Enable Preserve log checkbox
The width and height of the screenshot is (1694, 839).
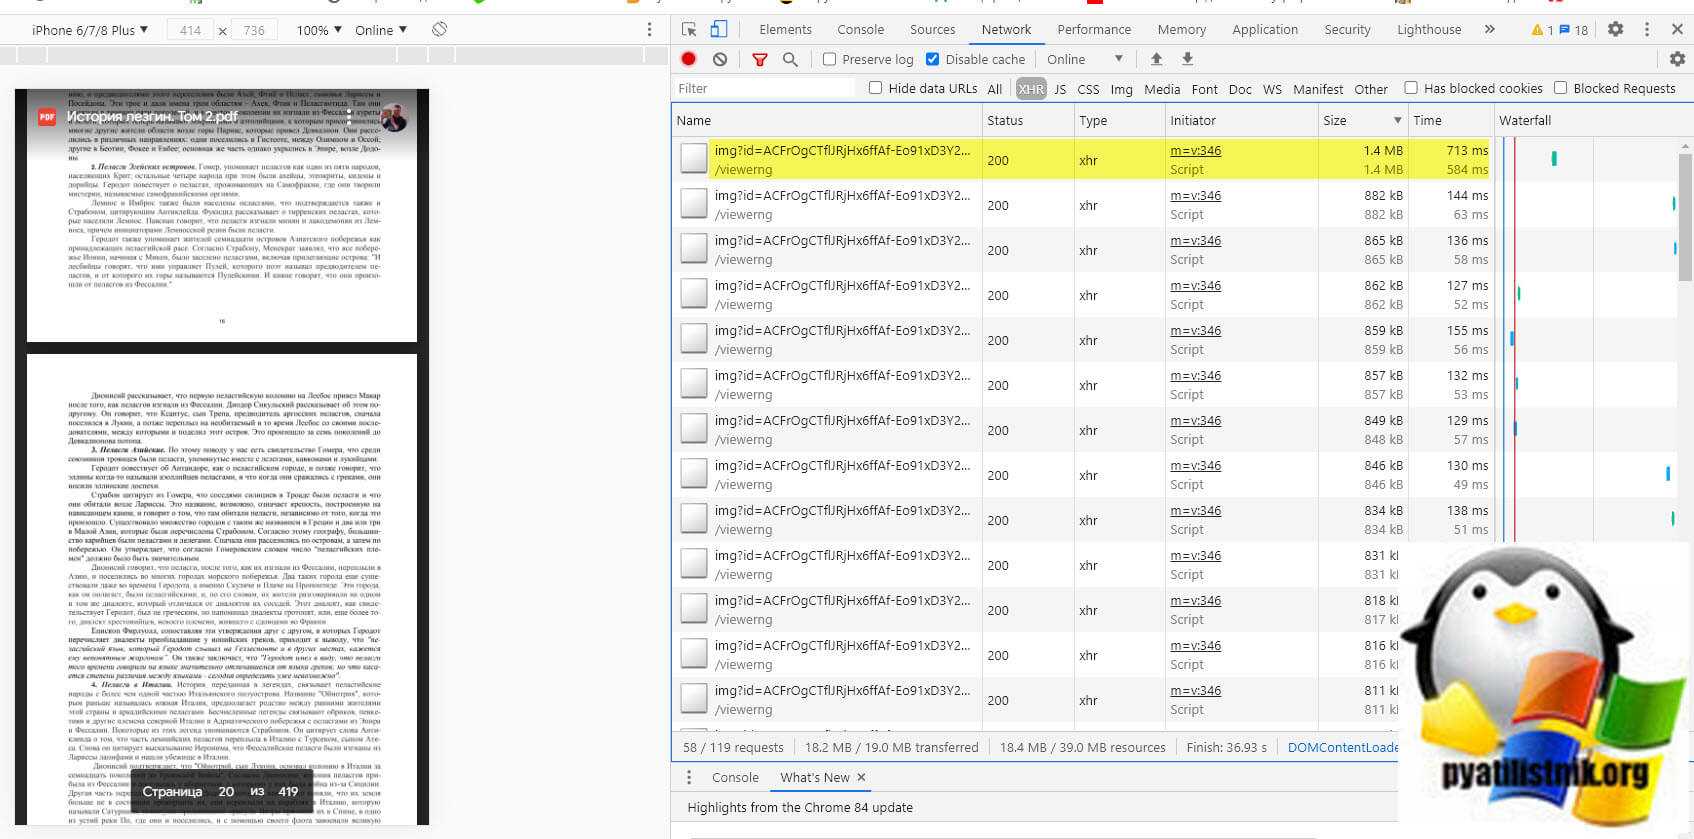830,60
